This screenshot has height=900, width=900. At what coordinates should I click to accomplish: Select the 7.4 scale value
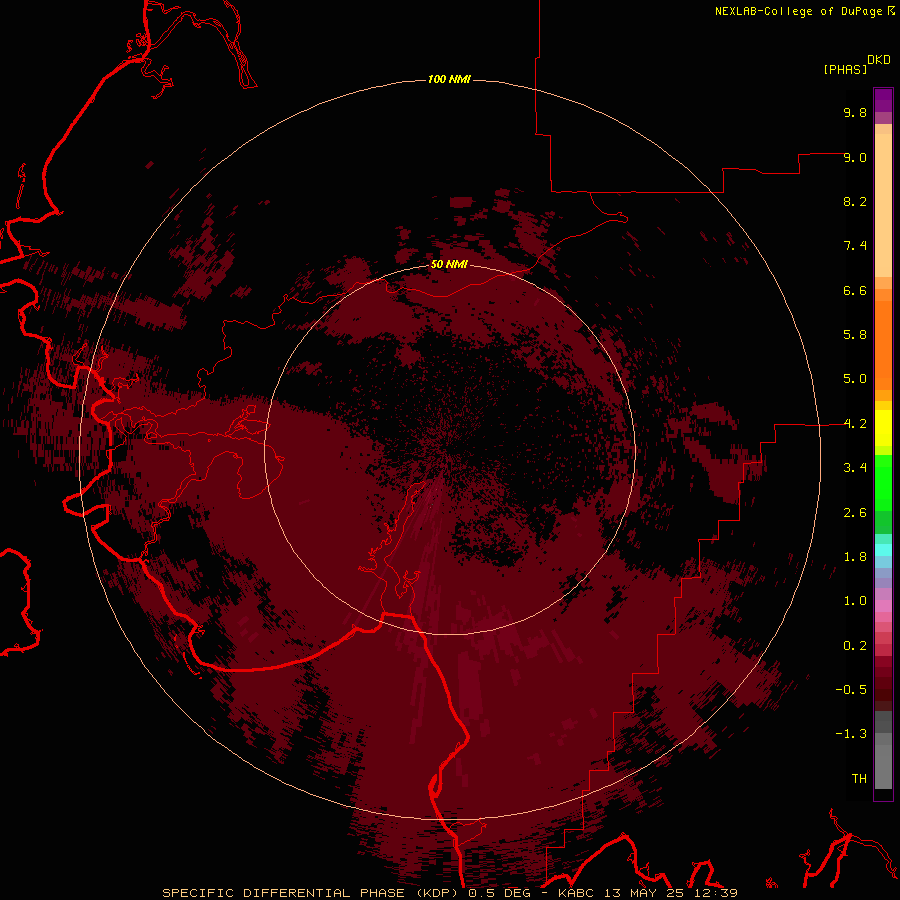coord(855,246)
